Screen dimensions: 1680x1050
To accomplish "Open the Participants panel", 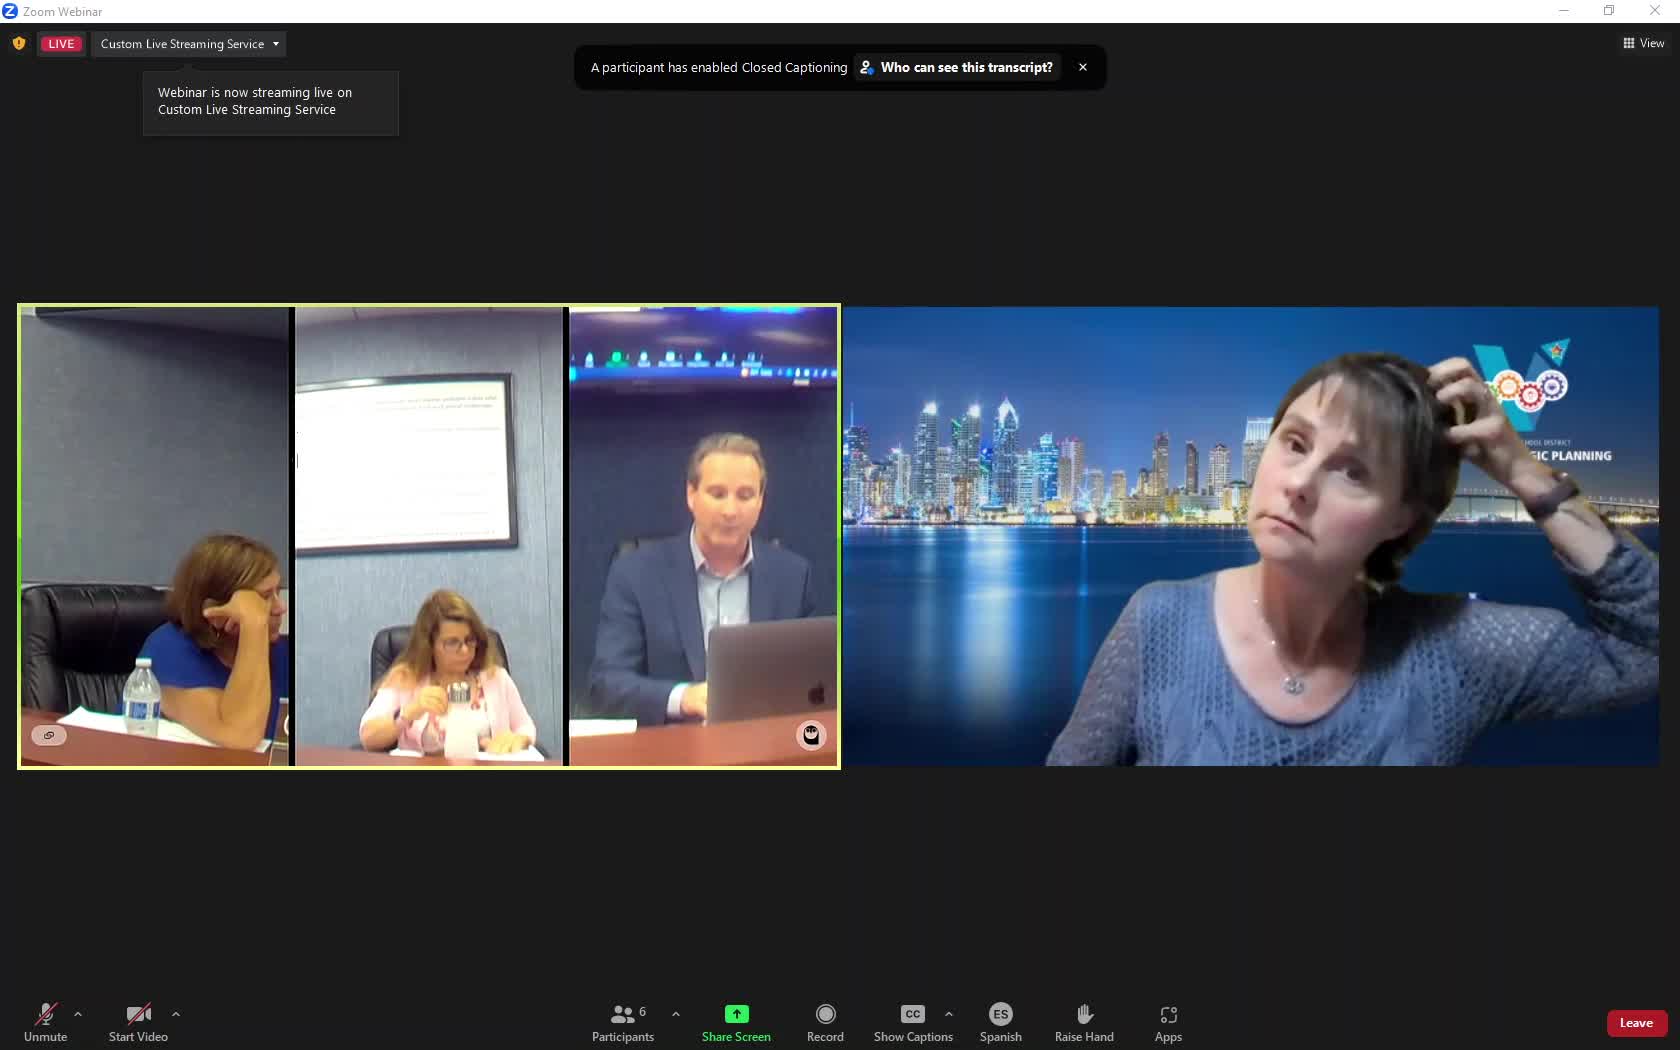I will click(x=622, y=1014).
